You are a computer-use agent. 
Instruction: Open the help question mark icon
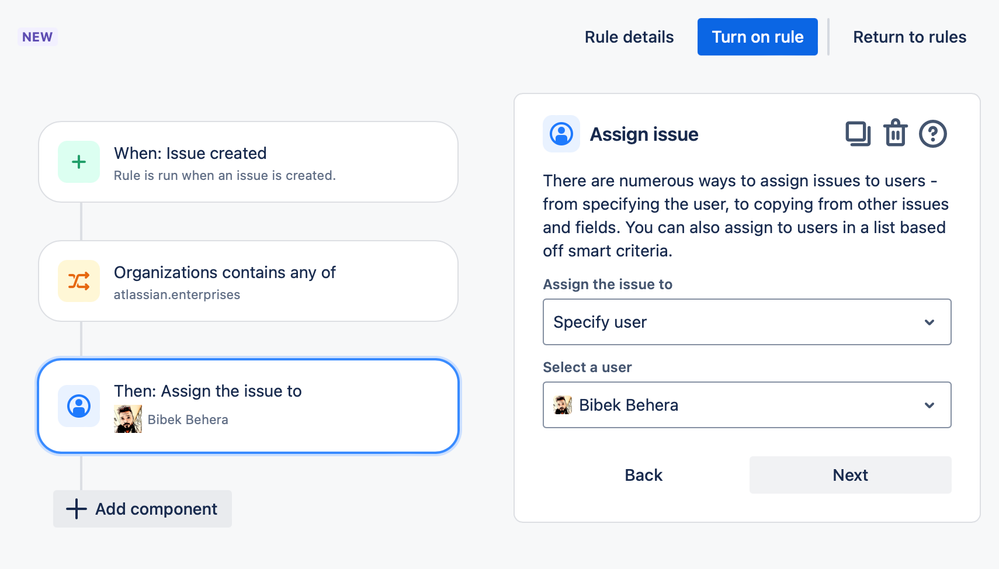tap(932, 134)
